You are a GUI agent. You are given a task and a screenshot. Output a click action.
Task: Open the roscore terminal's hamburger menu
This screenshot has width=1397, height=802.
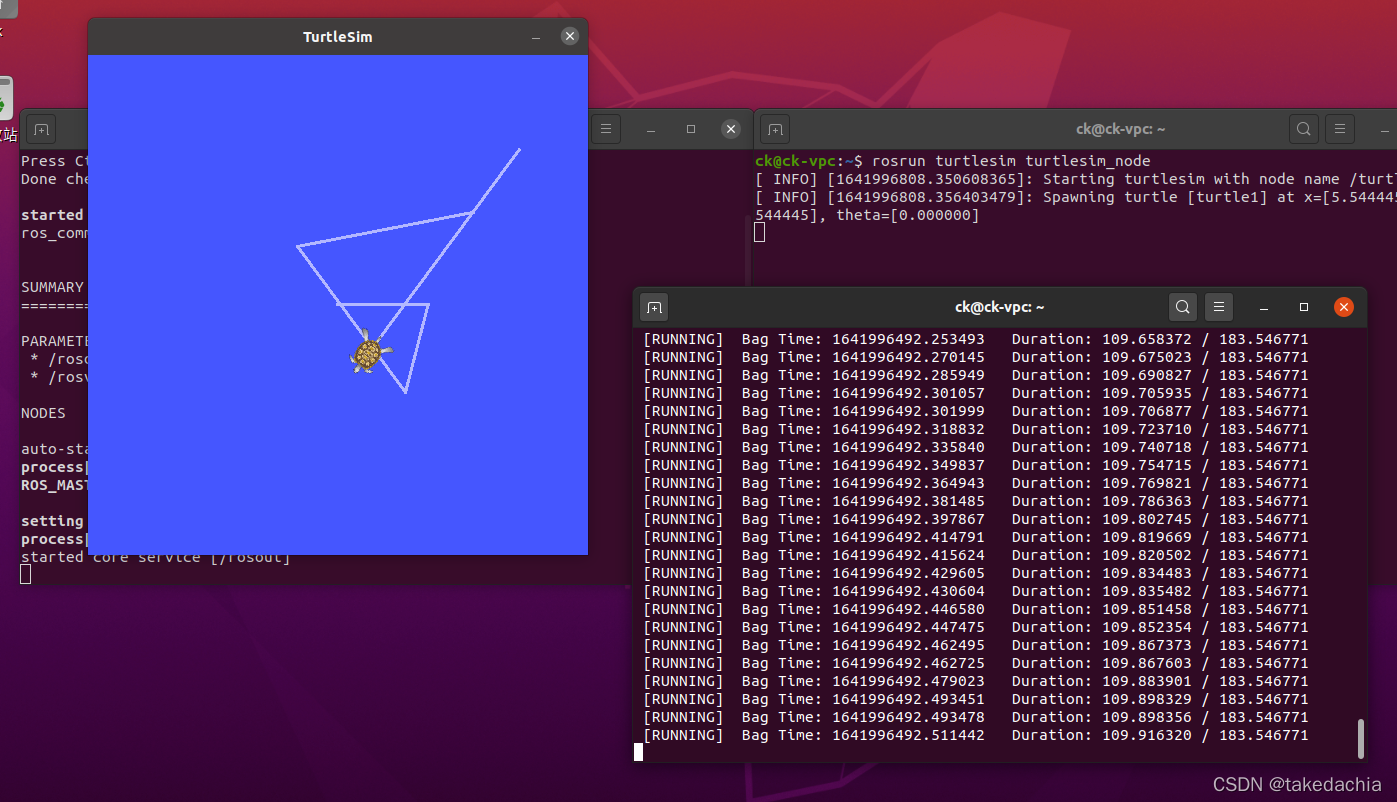pos(605,129)
